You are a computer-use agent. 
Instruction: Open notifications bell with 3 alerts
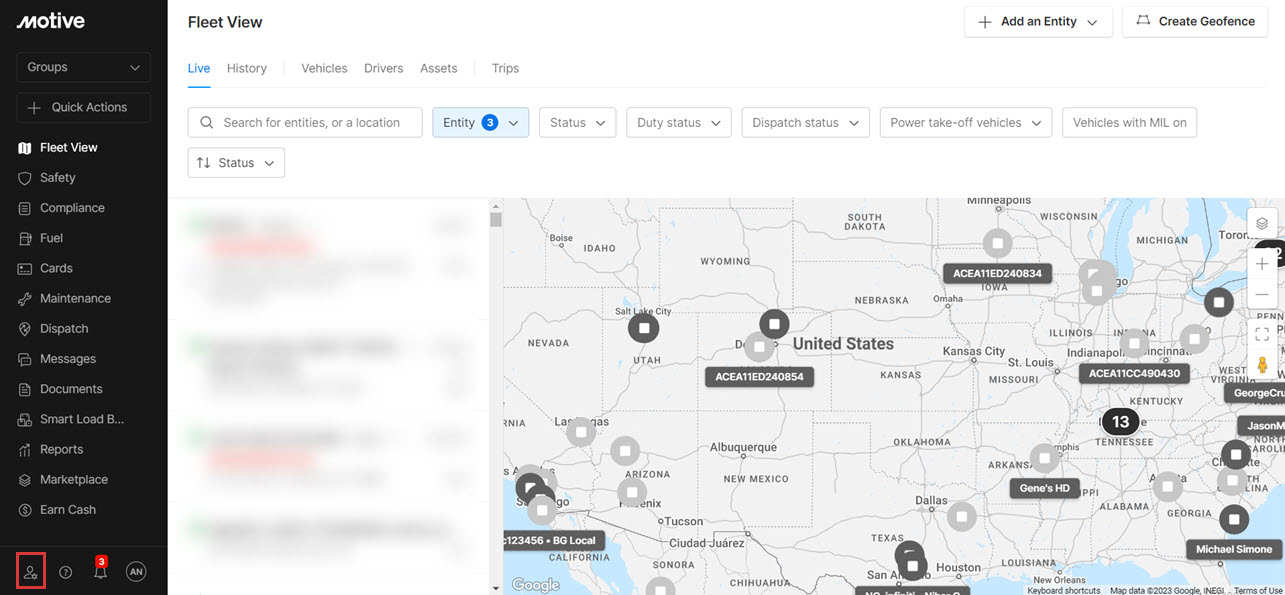(x=100, y=572)
